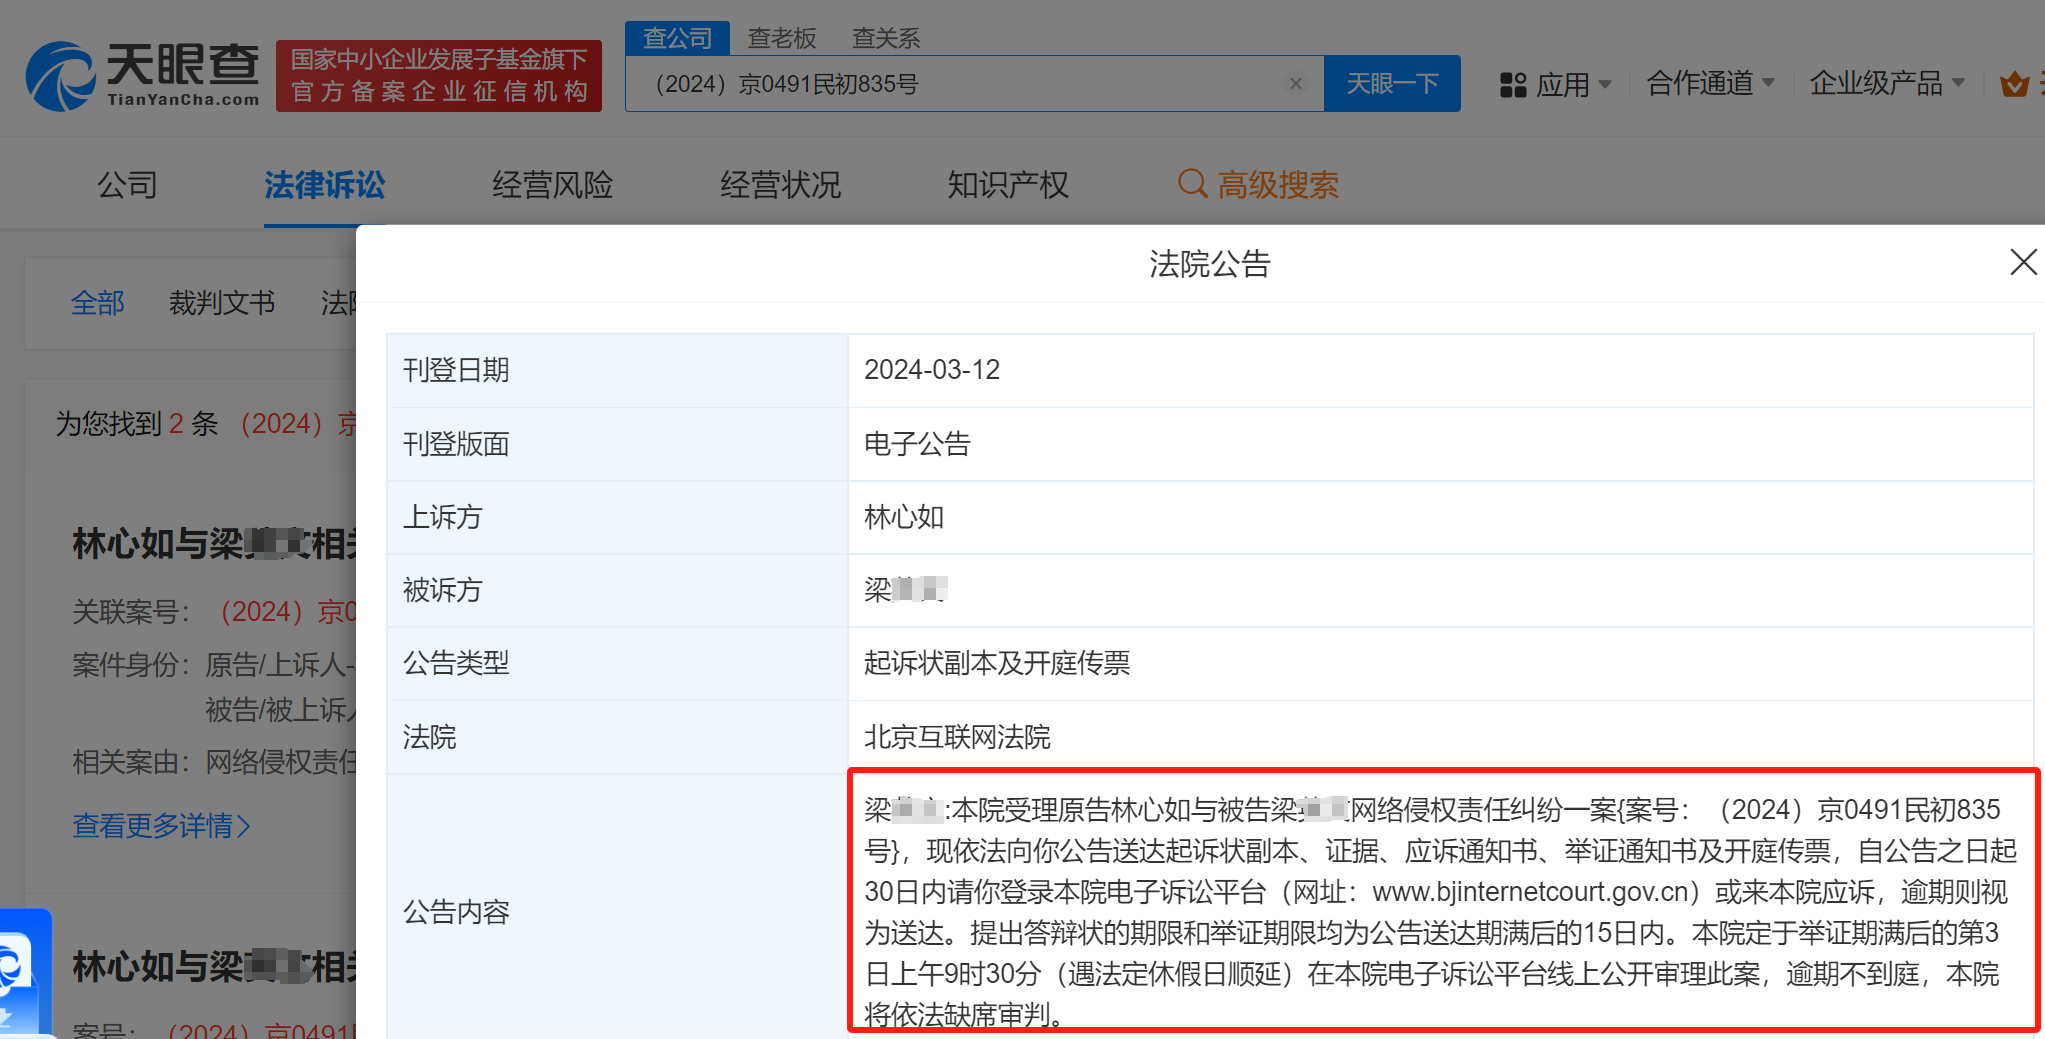
Task: Switch to the 裁判文书 filter tab
Action: coord(222,303)
